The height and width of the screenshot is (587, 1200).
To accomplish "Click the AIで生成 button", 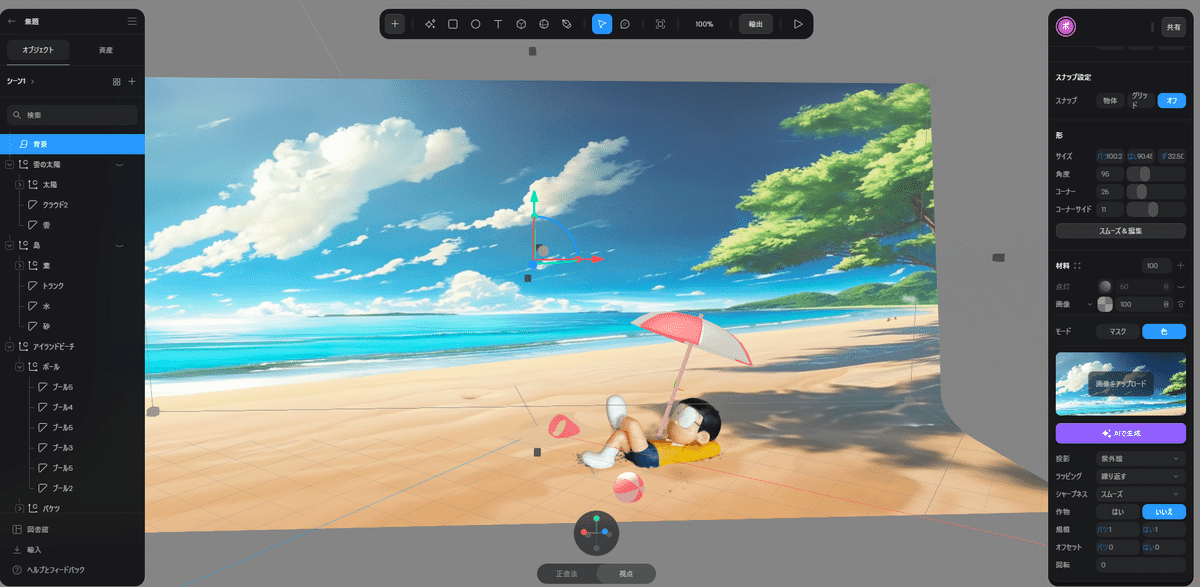I will click(1121, 433).
